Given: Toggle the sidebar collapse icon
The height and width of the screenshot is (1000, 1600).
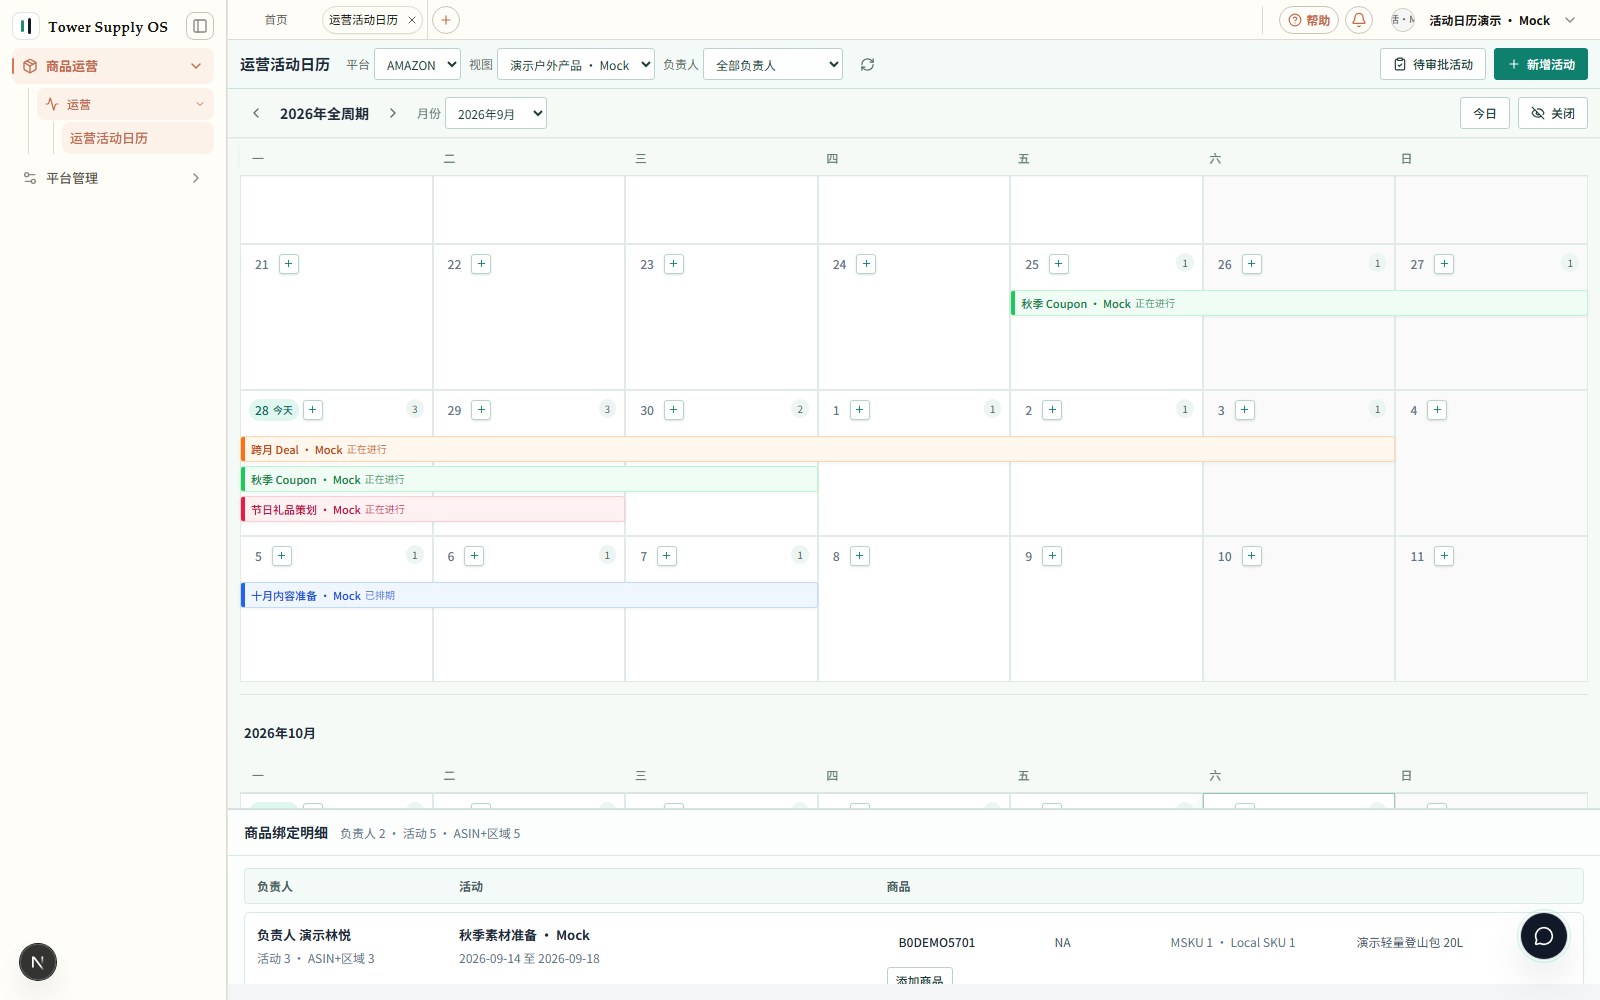Looking at the screenshot, I should click(200, 26).
